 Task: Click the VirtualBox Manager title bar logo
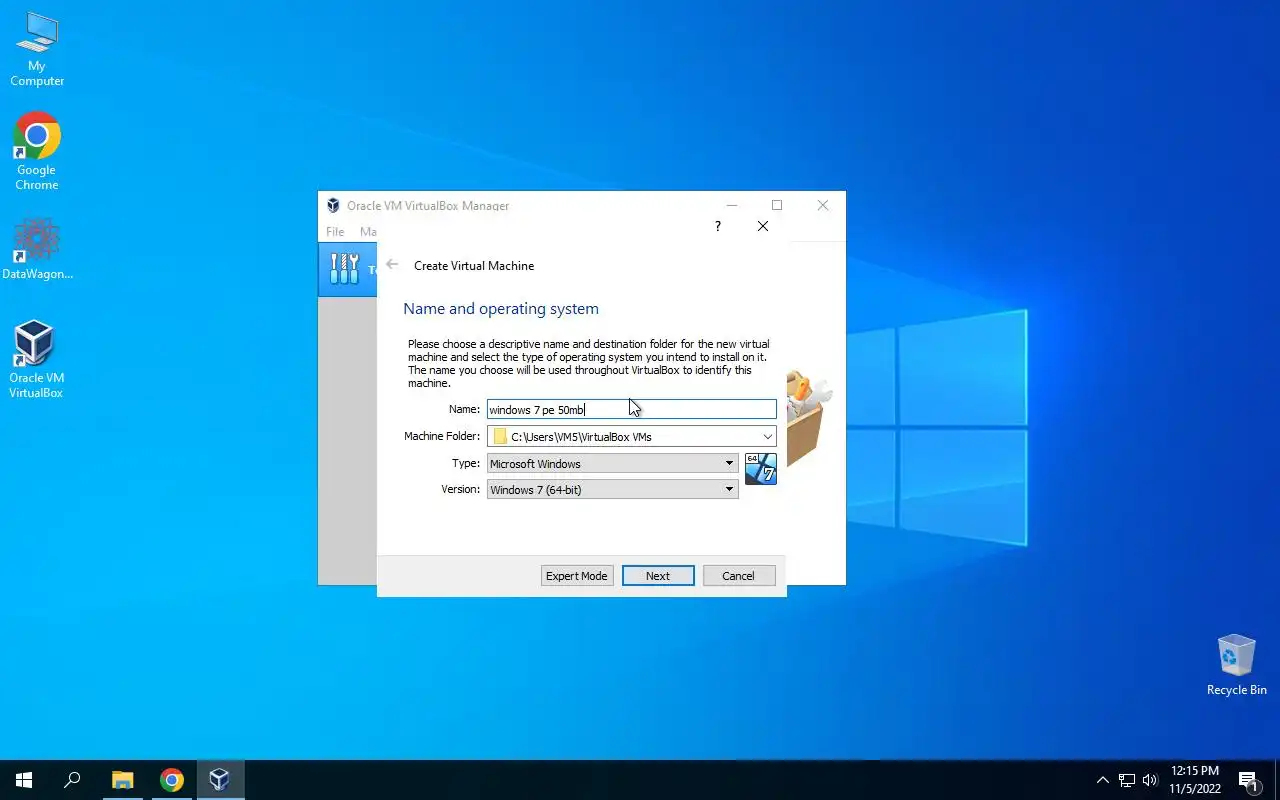[333, 206]
